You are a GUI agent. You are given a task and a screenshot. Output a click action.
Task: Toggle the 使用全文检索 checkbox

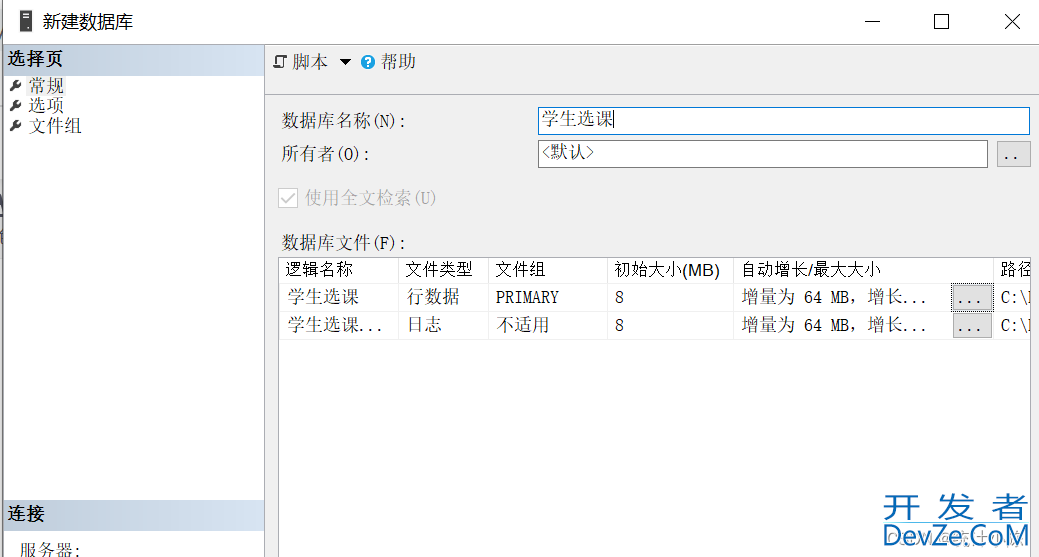pos(288,198)
